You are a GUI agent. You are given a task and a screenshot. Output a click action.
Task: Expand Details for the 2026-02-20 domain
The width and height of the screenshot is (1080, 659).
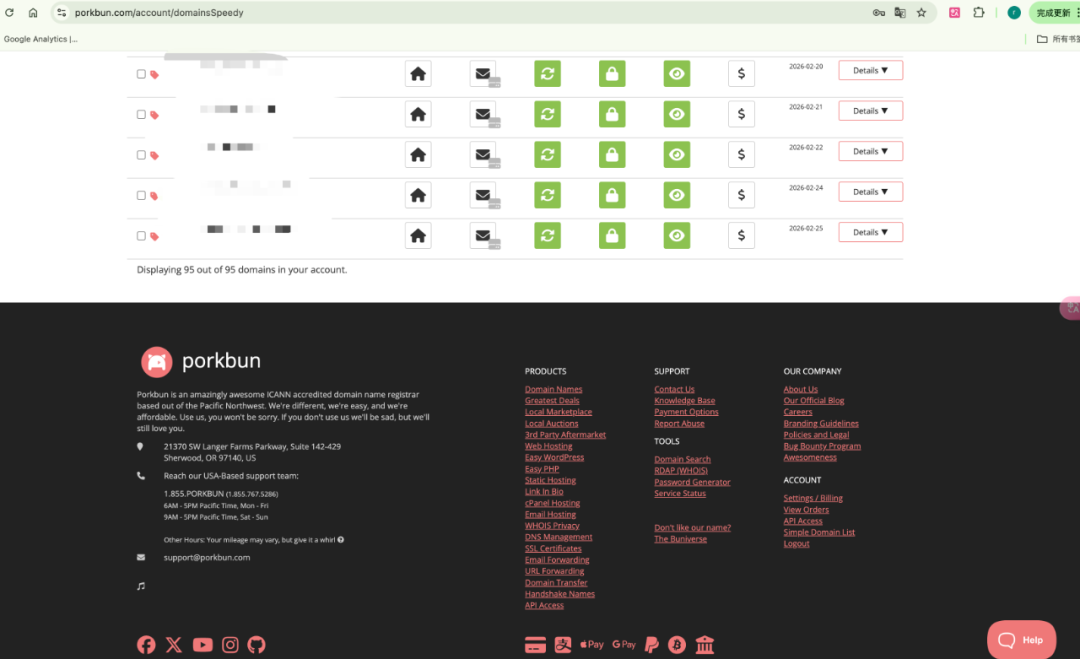(870, 71)
